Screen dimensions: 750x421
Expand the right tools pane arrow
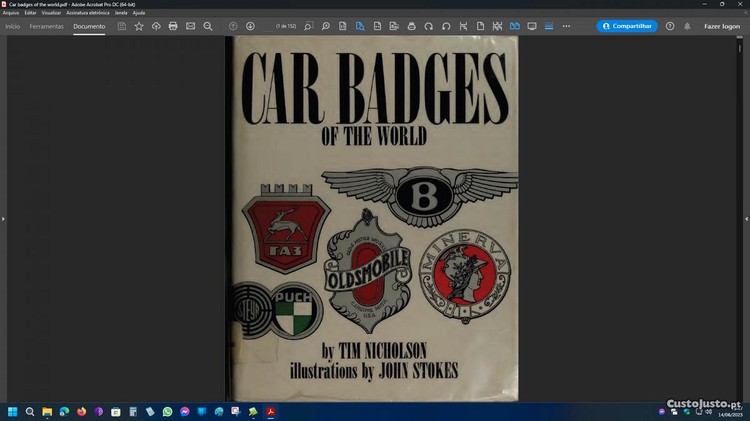pyautogui.click(x=745, y=218)
